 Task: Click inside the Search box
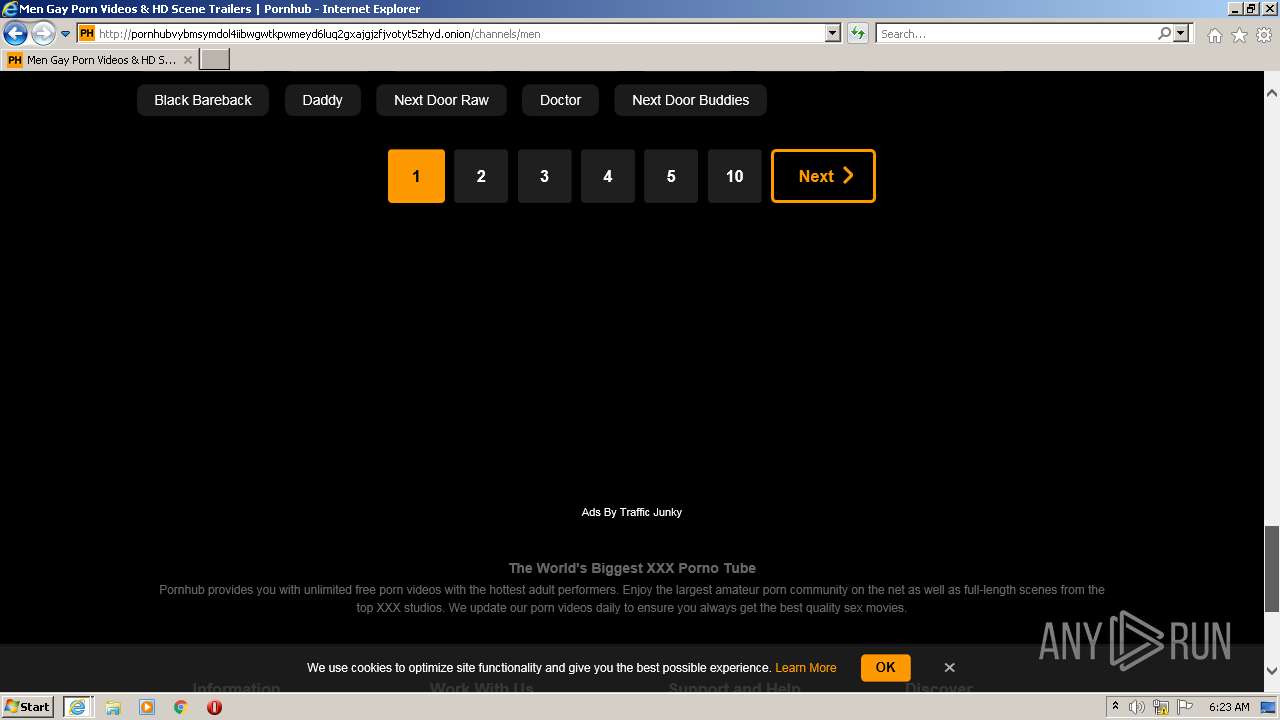(x=1016, y=34)
